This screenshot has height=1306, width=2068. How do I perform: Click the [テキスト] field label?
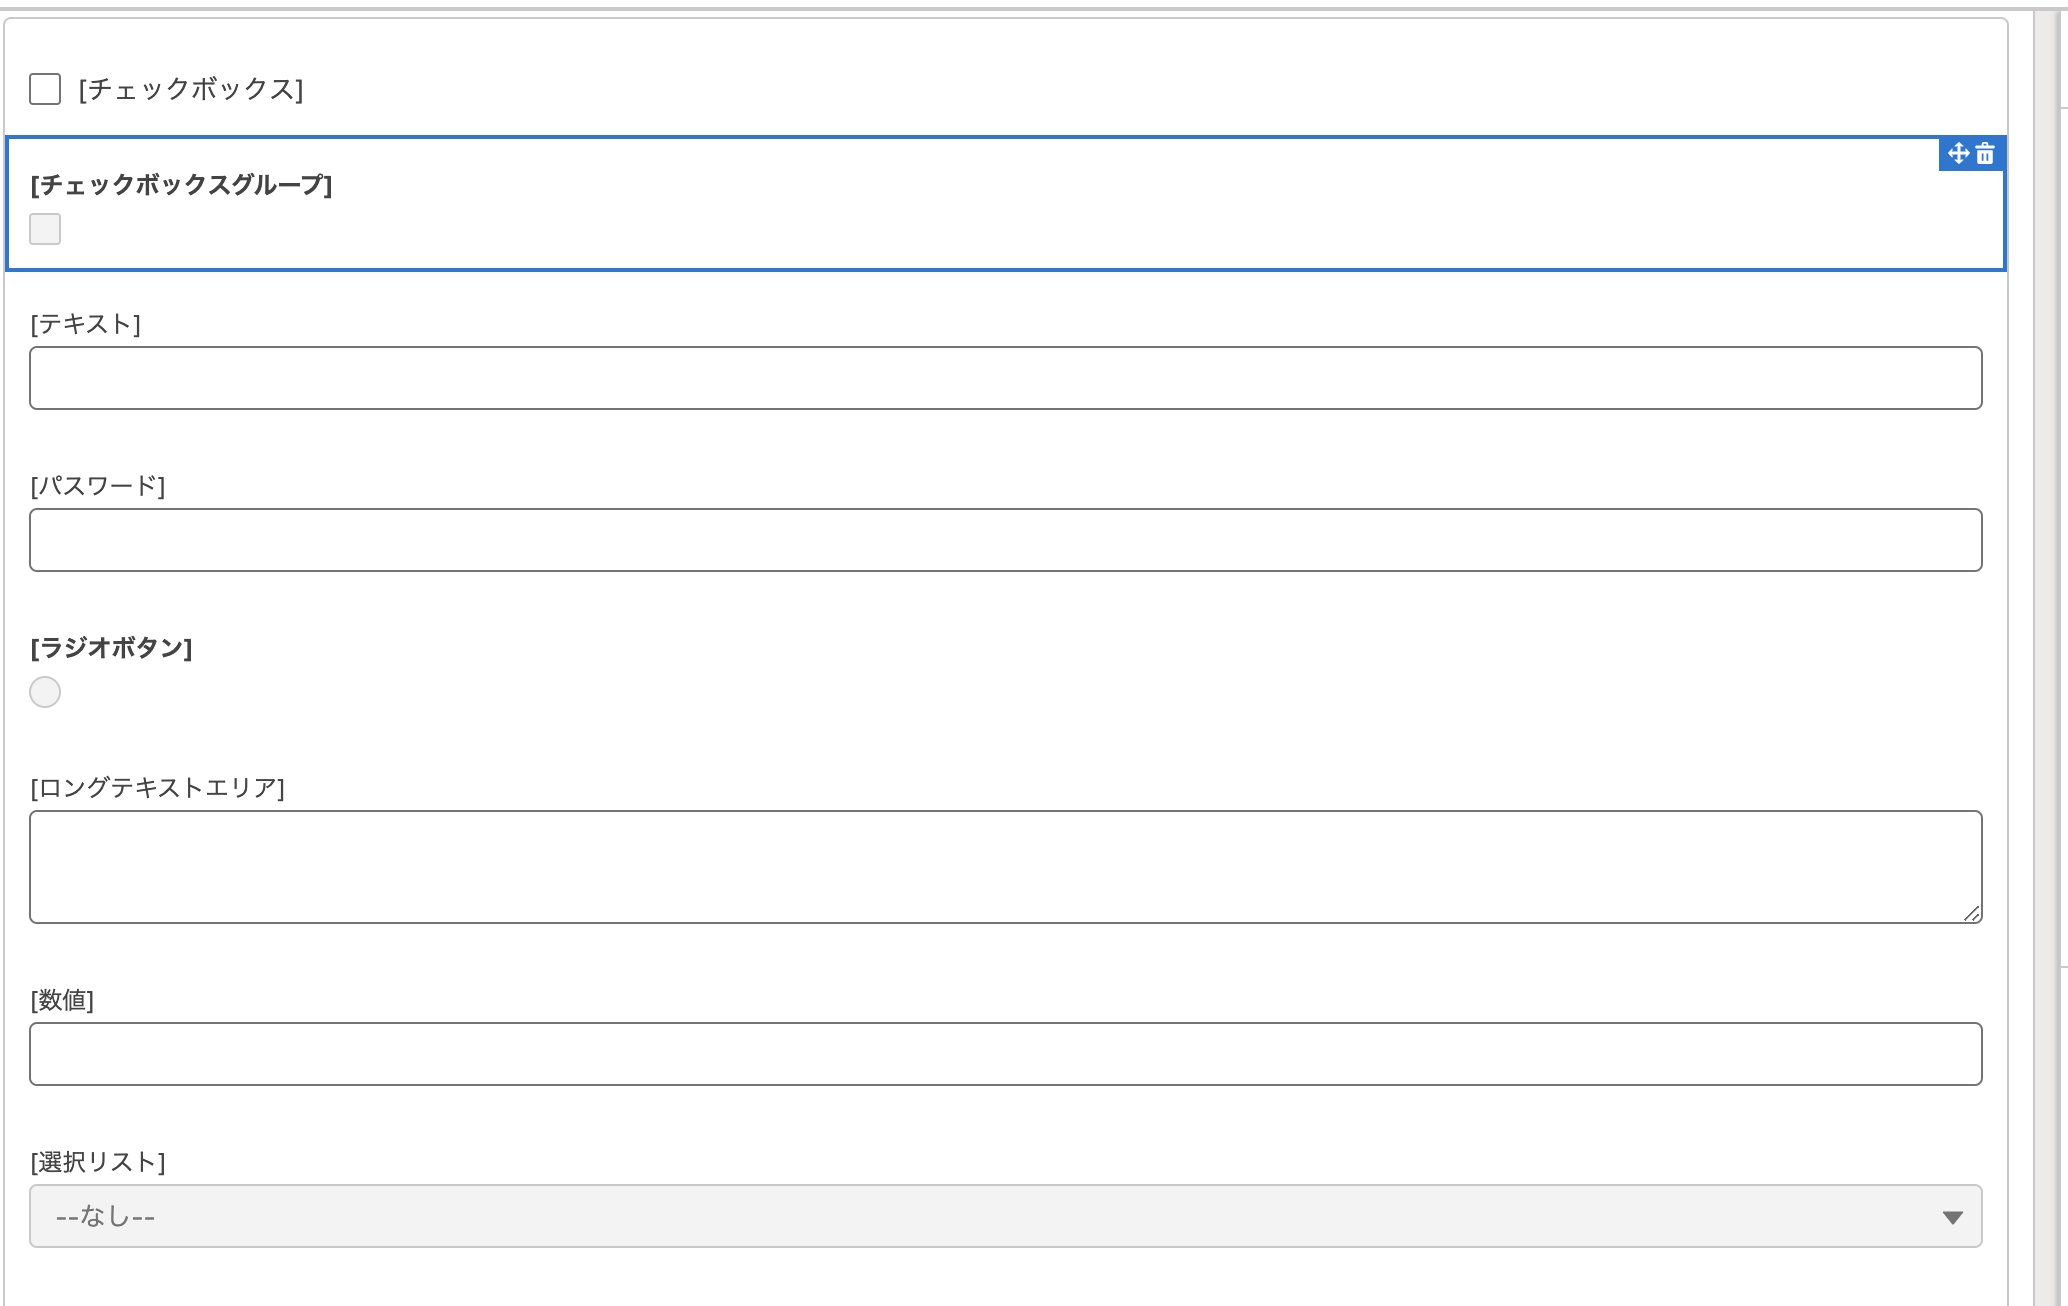click(x=86, y=324)
